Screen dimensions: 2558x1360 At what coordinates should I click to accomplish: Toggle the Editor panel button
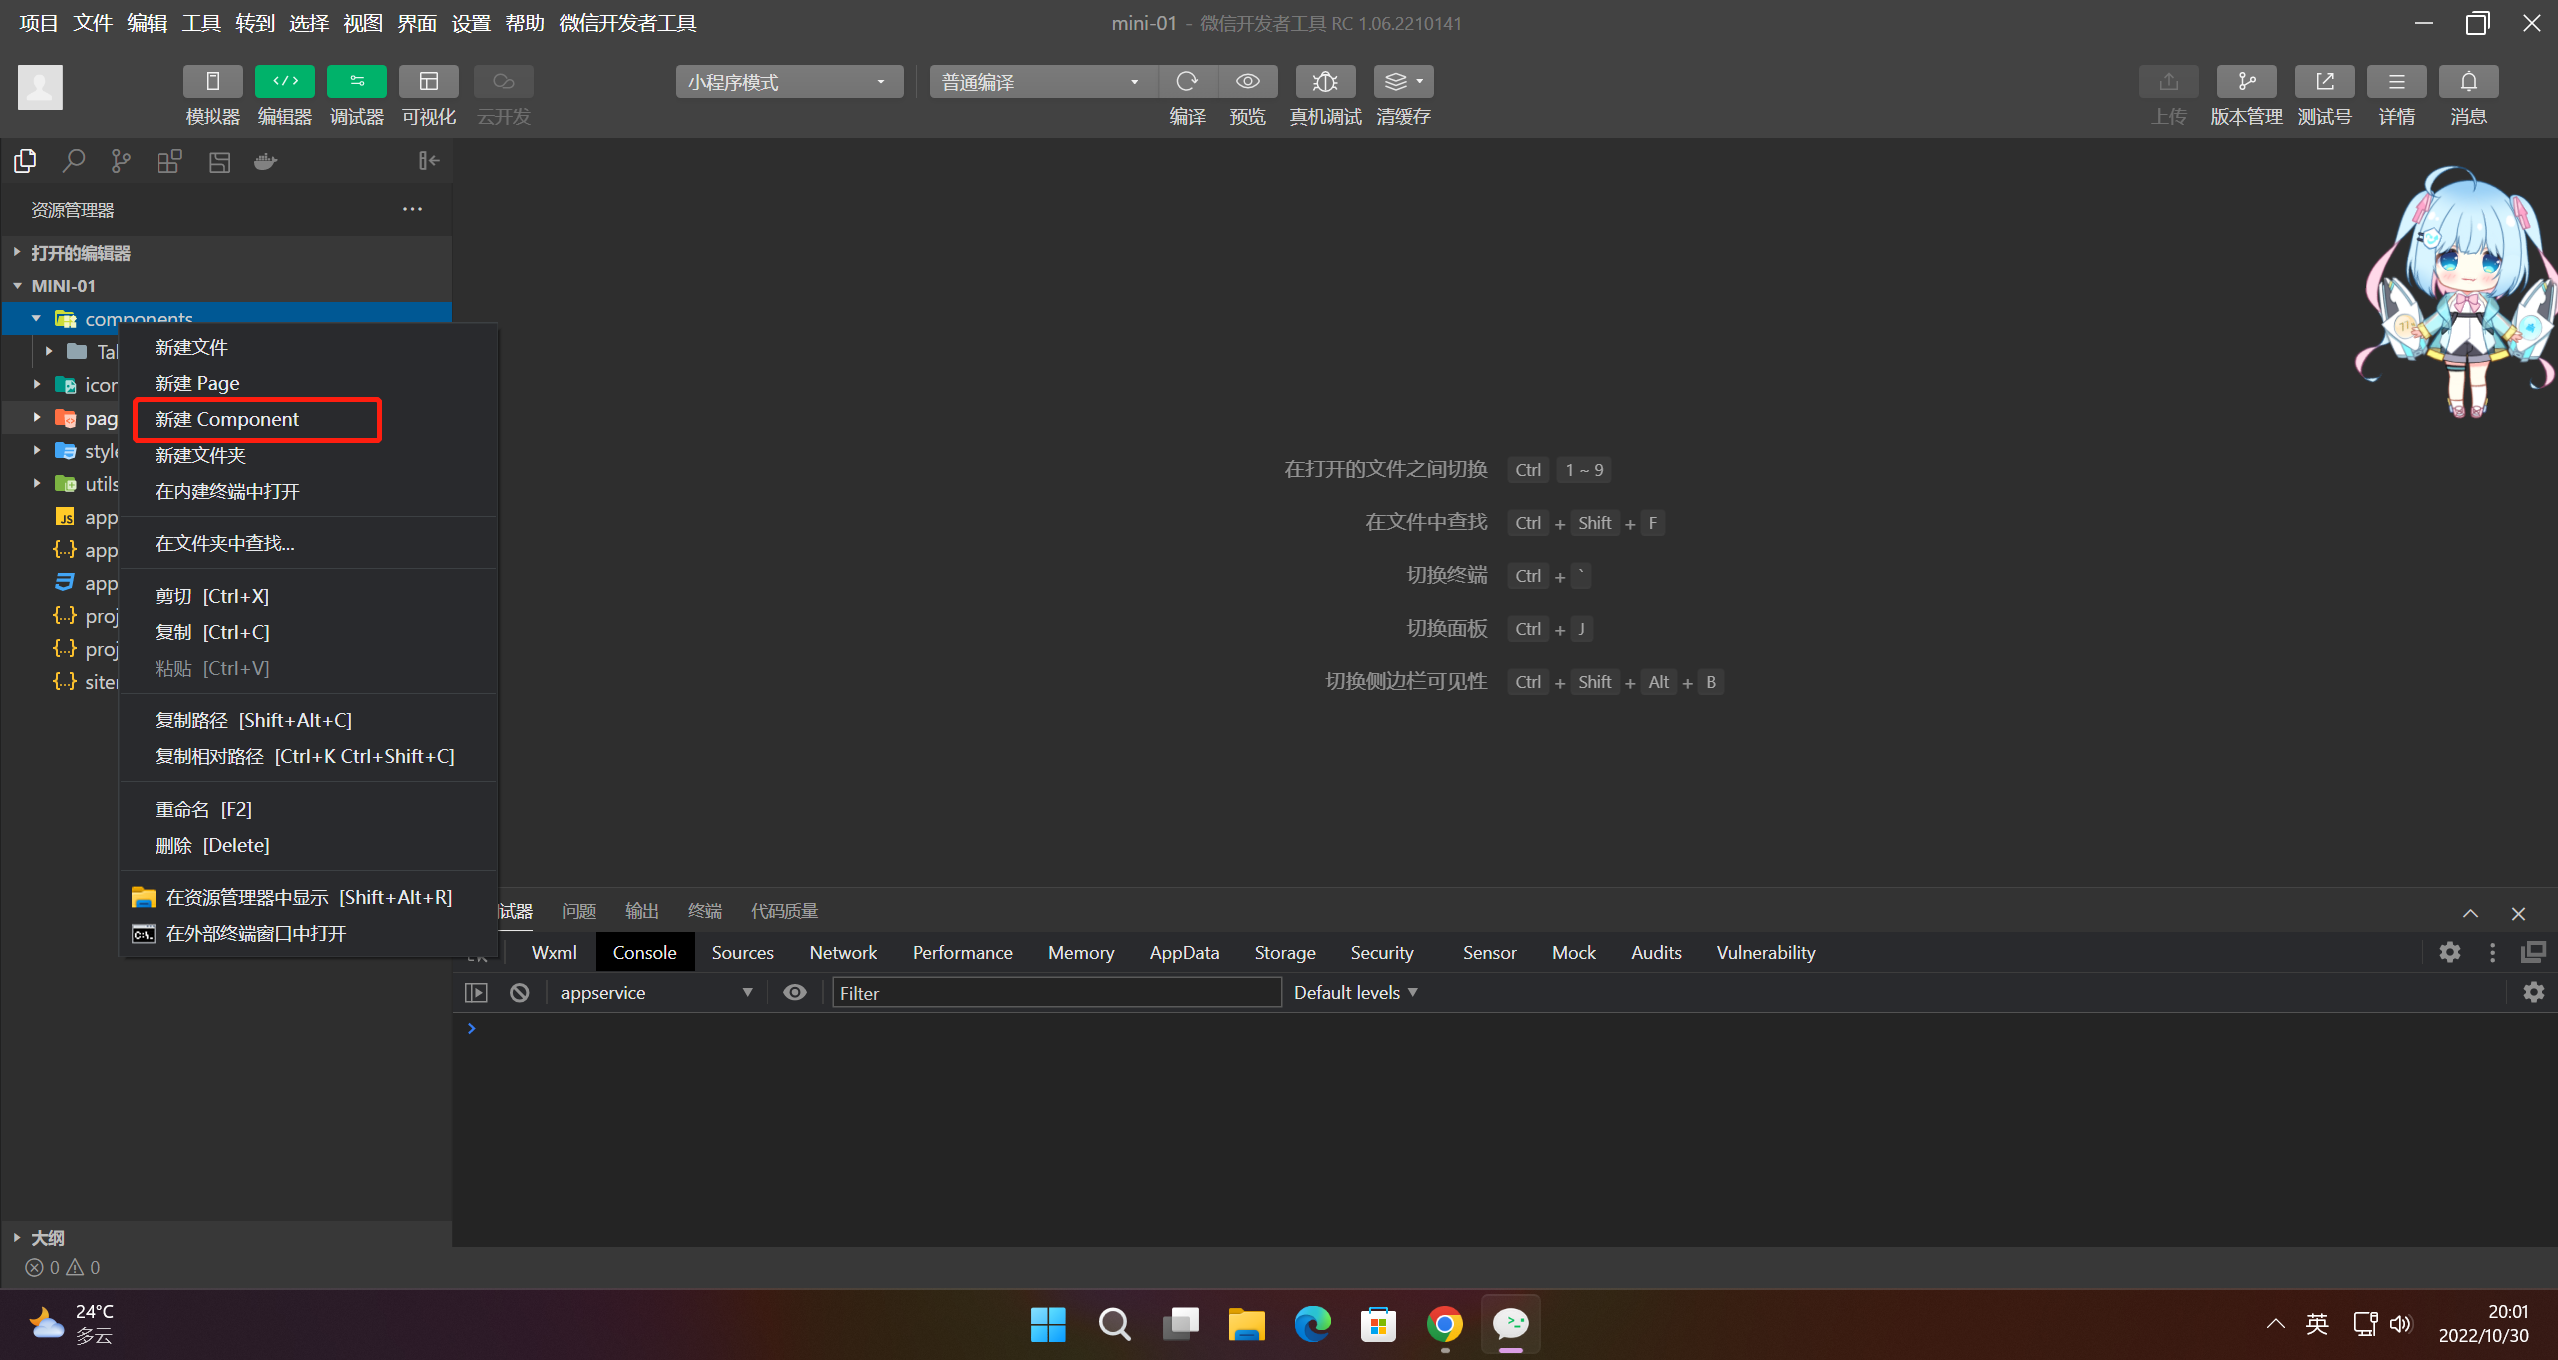[x=285, y=82]
